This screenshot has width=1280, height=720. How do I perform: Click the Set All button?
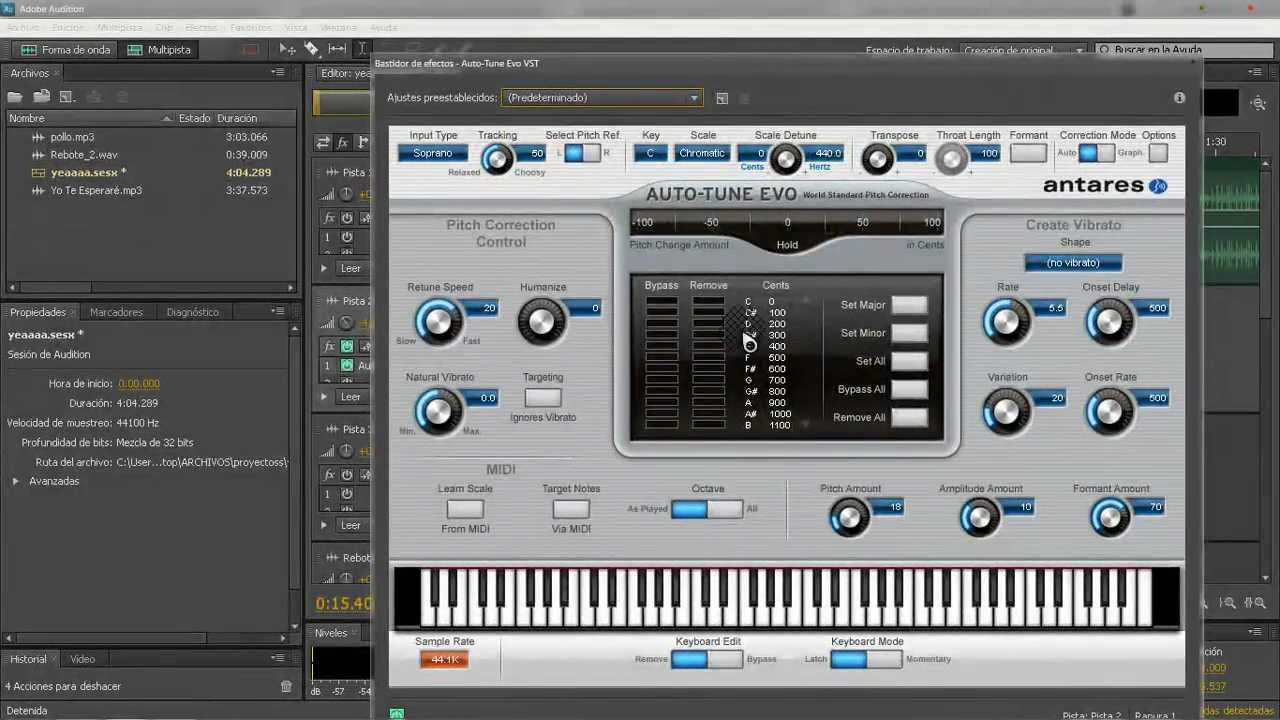(x=909, y=361)
